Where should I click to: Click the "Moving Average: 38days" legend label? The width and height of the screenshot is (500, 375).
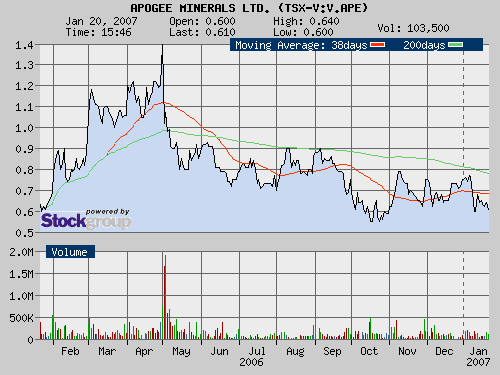click(x=301, y=45)
